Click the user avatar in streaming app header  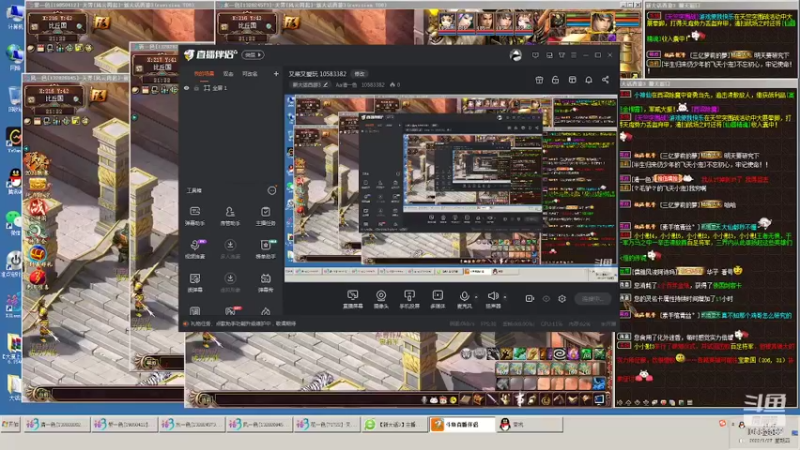pyautogui.click(x=516, y=55)
